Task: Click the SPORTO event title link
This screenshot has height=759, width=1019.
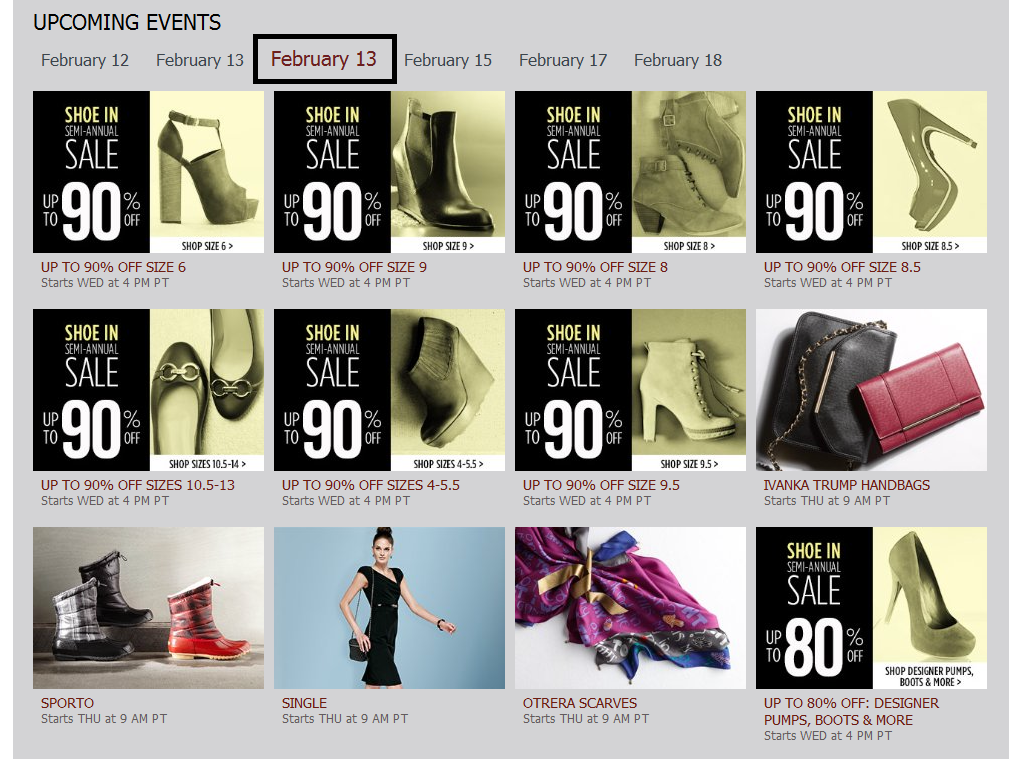Action: (x=68, y=703)
